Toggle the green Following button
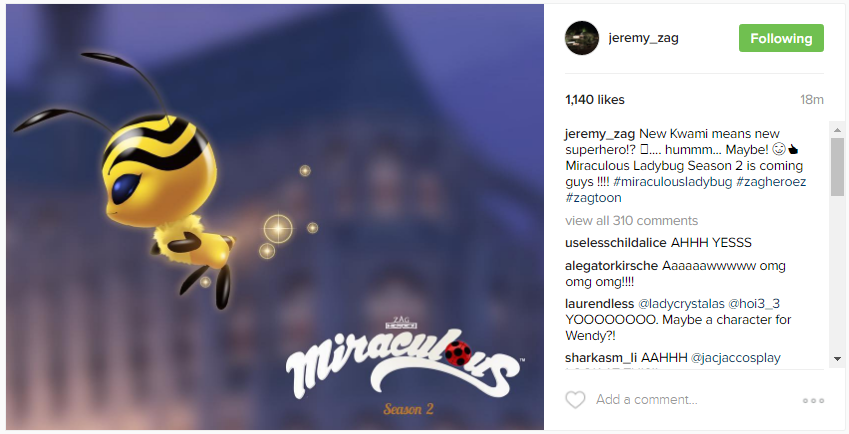The height and width of the screenshot is (434, 849). point(781,38)
